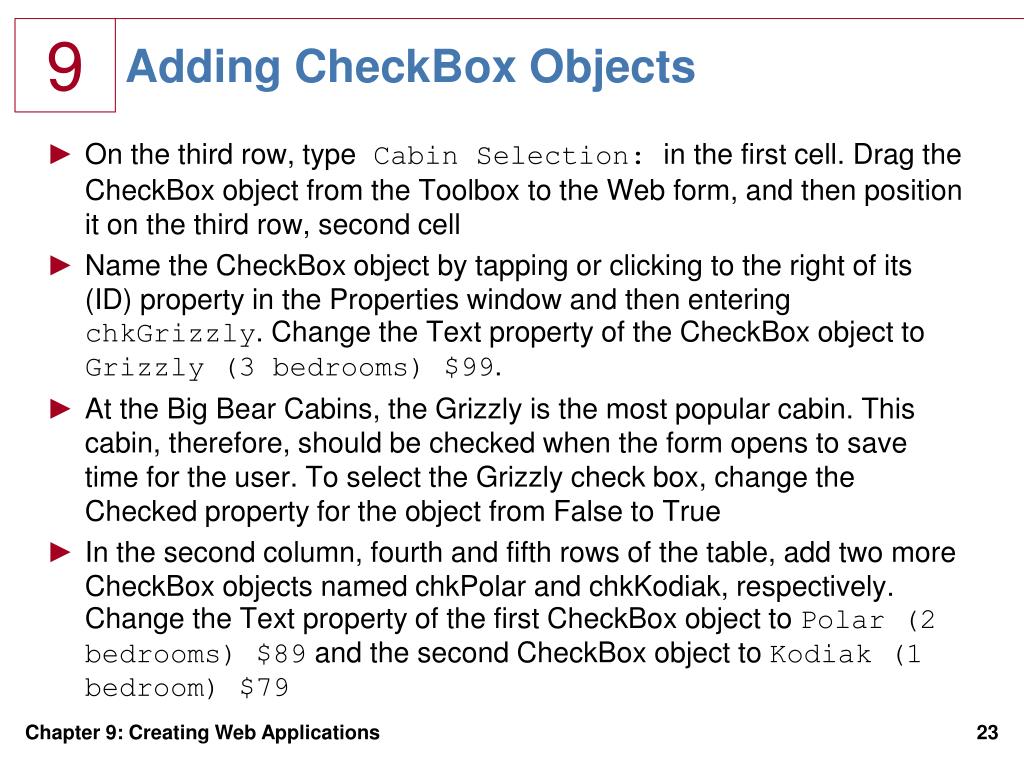The width and height of the screenshot is (1024, 768).
Task: Click the text Grizzly (3 bedrooms) $99
Action: pyautogui.click(x=290, y=368)
